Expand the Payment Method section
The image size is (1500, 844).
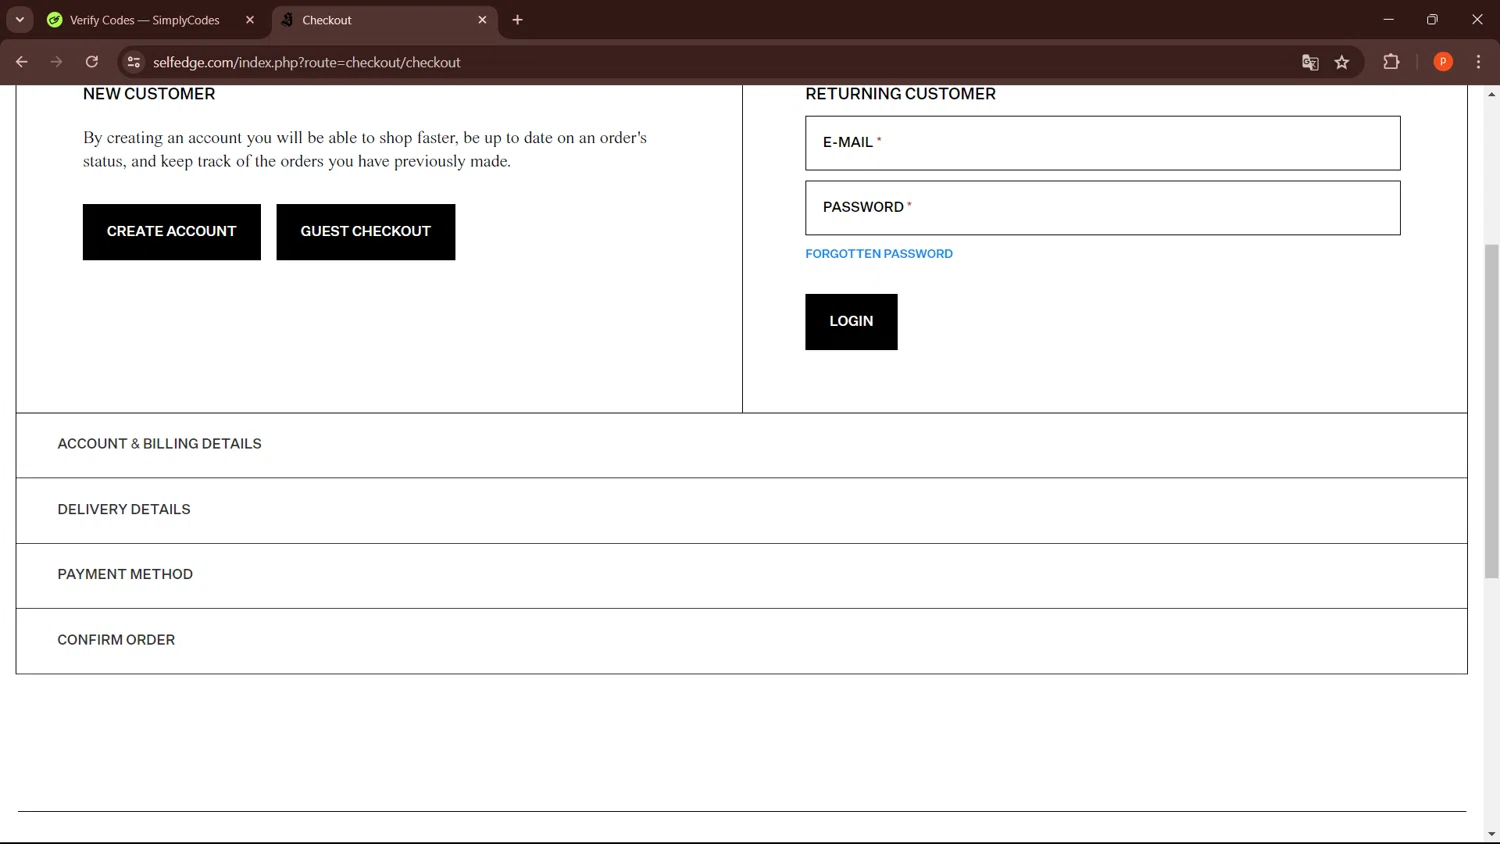742,575
